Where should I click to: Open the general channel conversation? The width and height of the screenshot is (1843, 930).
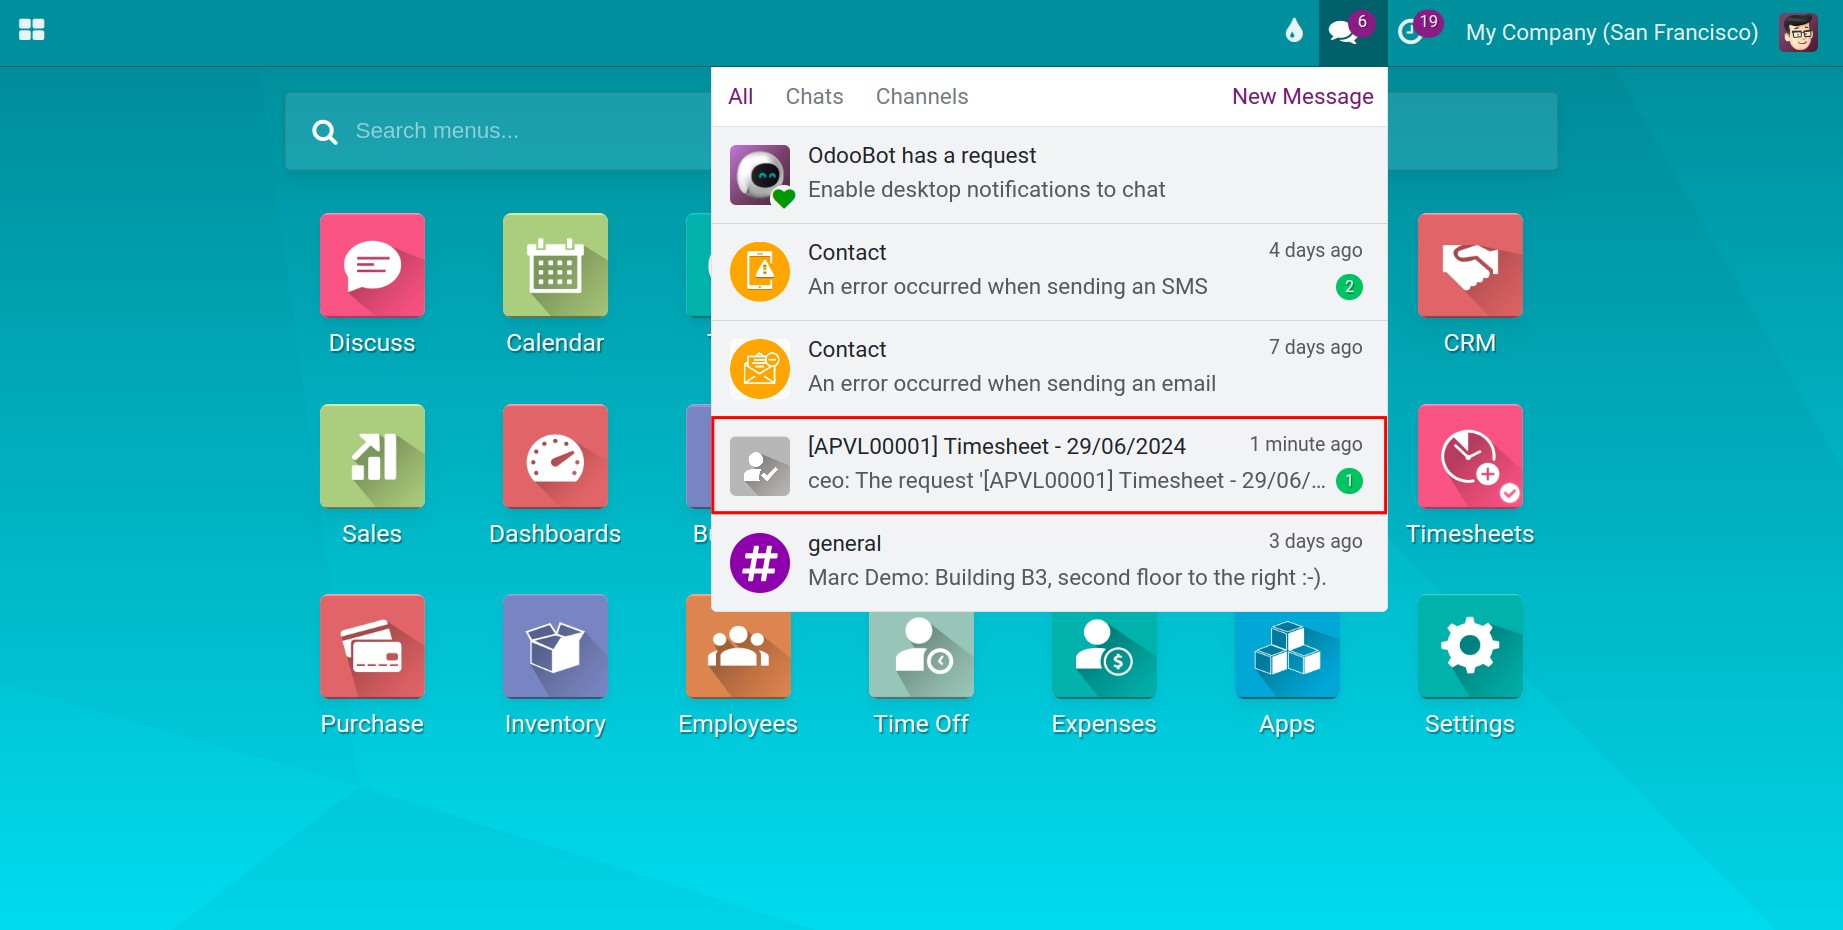tap(1049, 562)
